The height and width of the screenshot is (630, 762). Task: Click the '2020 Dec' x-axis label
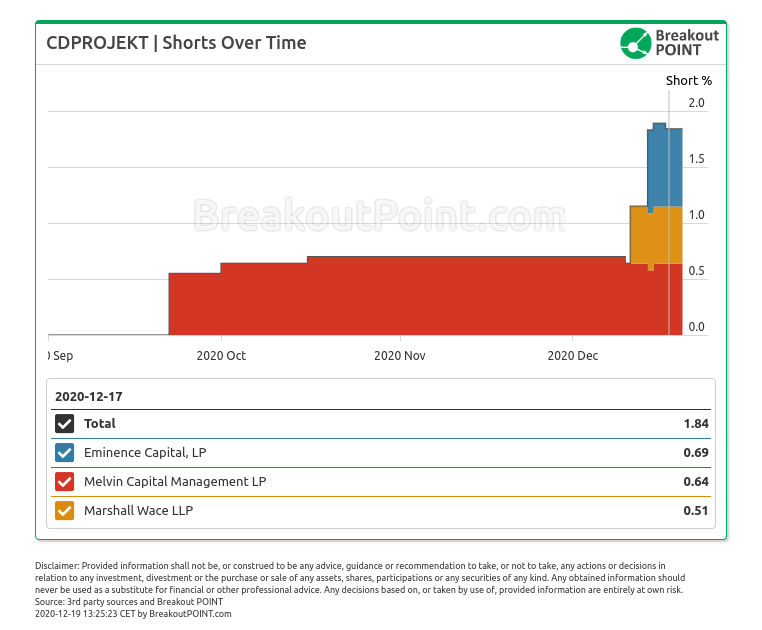click(x=572, y=356)
